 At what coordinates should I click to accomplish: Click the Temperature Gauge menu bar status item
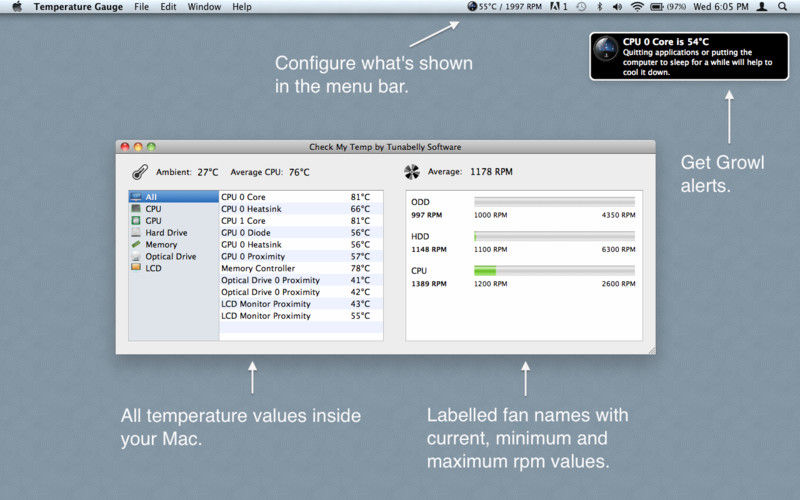pos(504,7)
